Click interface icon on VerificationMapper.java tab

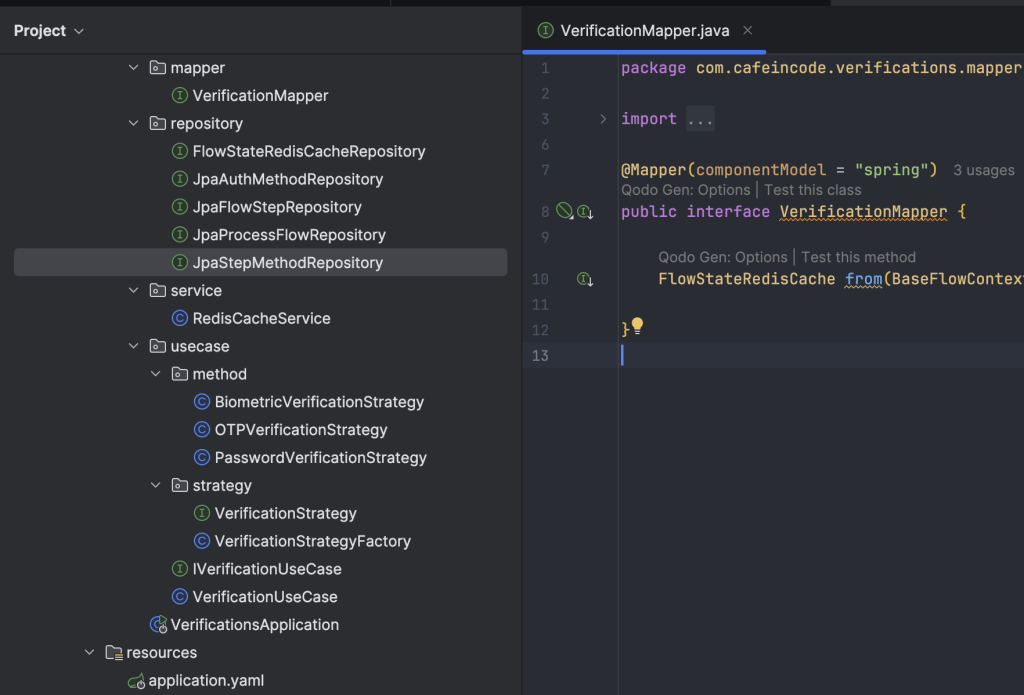[x=545, y=30]
